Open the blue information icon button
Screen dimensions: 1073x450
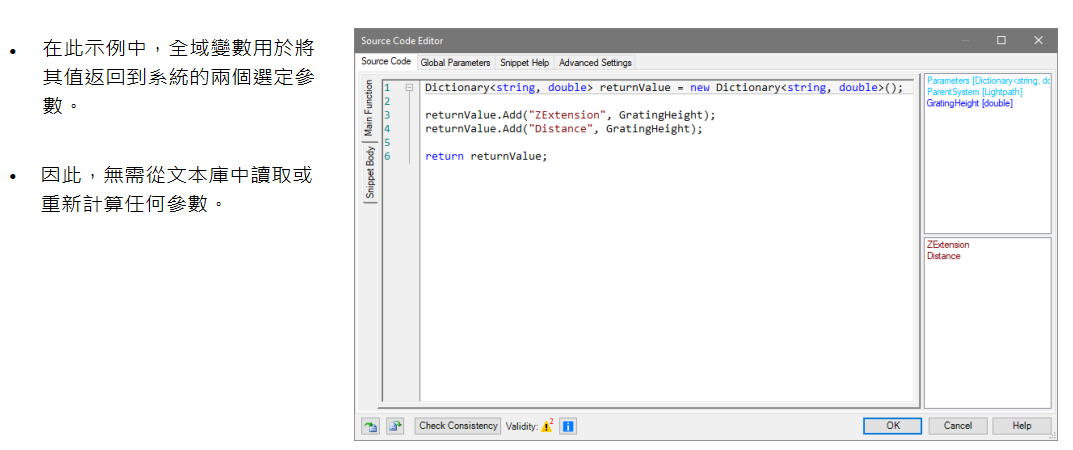click(567, 426)
